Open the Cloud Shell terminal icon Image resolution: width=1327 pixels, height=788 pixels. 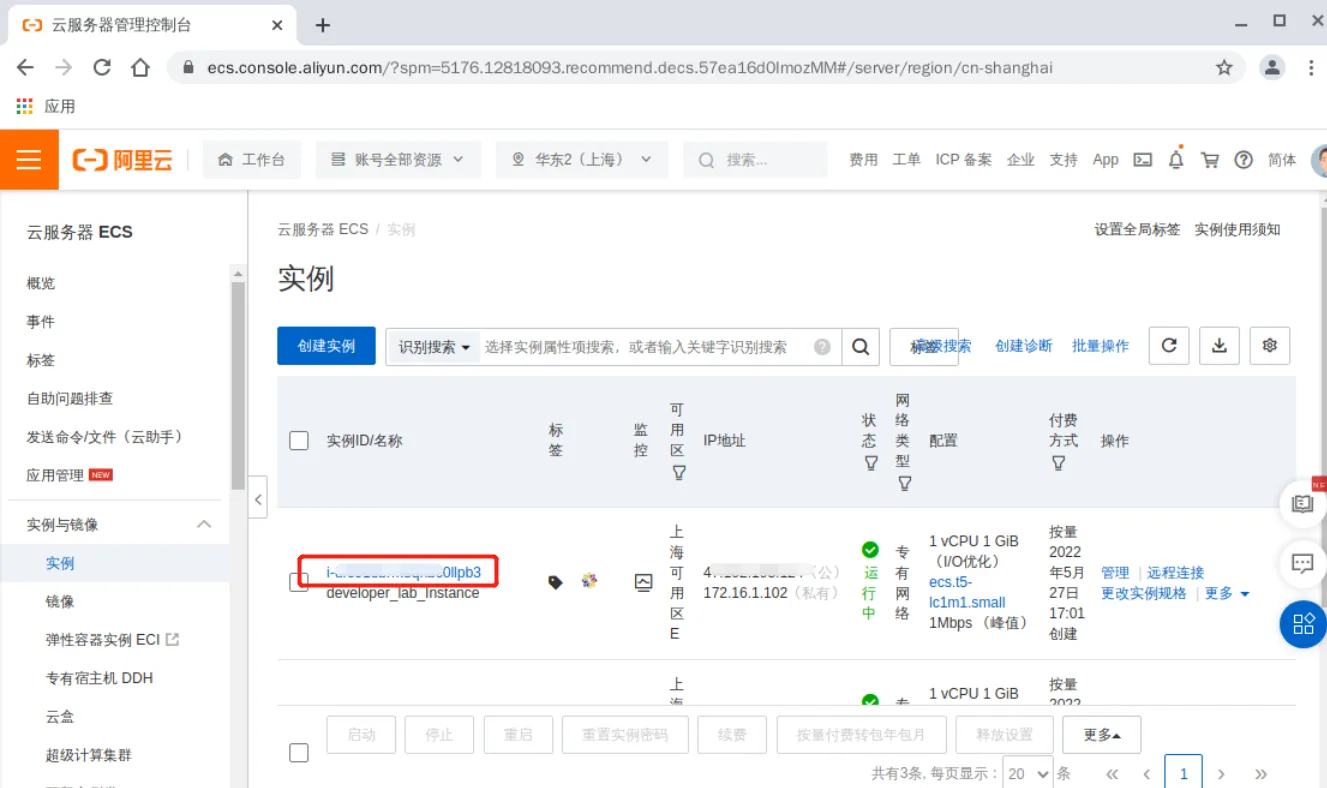(1143, 160)
